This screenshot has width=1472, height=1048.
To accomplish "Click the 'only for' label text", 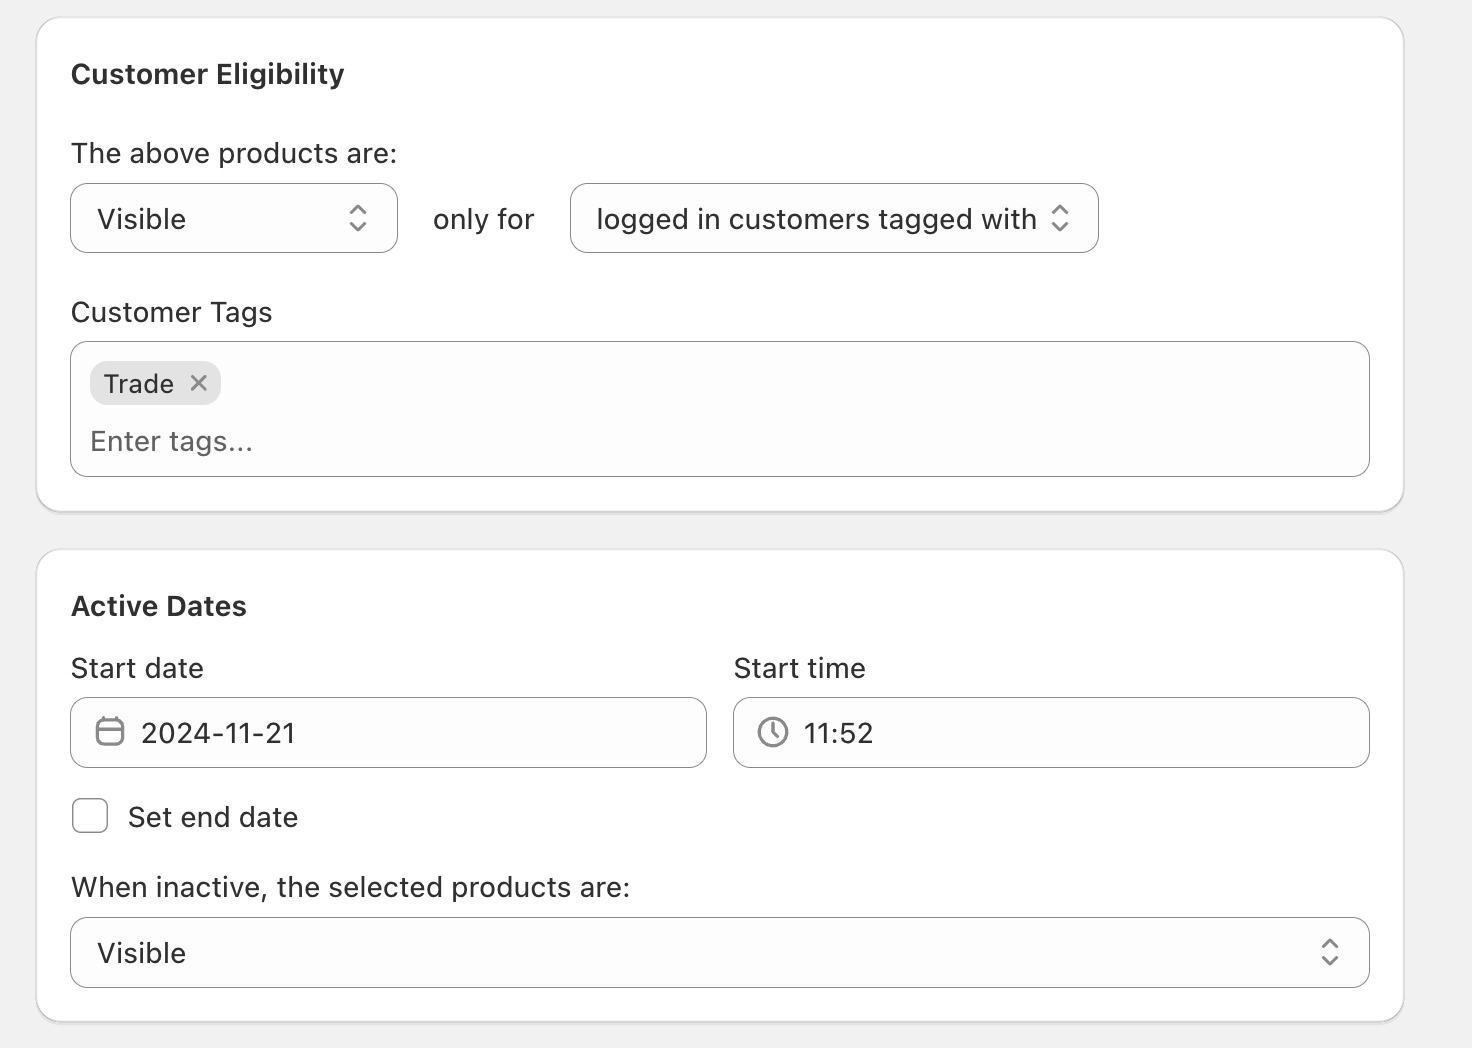I will pos(483,219).
